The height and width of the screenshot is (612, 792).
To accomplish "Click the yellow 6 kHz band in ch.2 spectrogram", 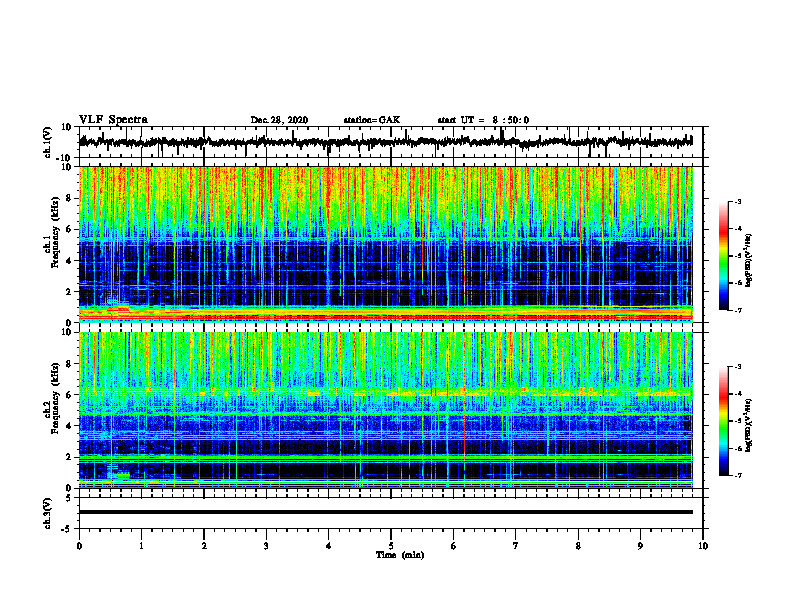I will (386, 392).
